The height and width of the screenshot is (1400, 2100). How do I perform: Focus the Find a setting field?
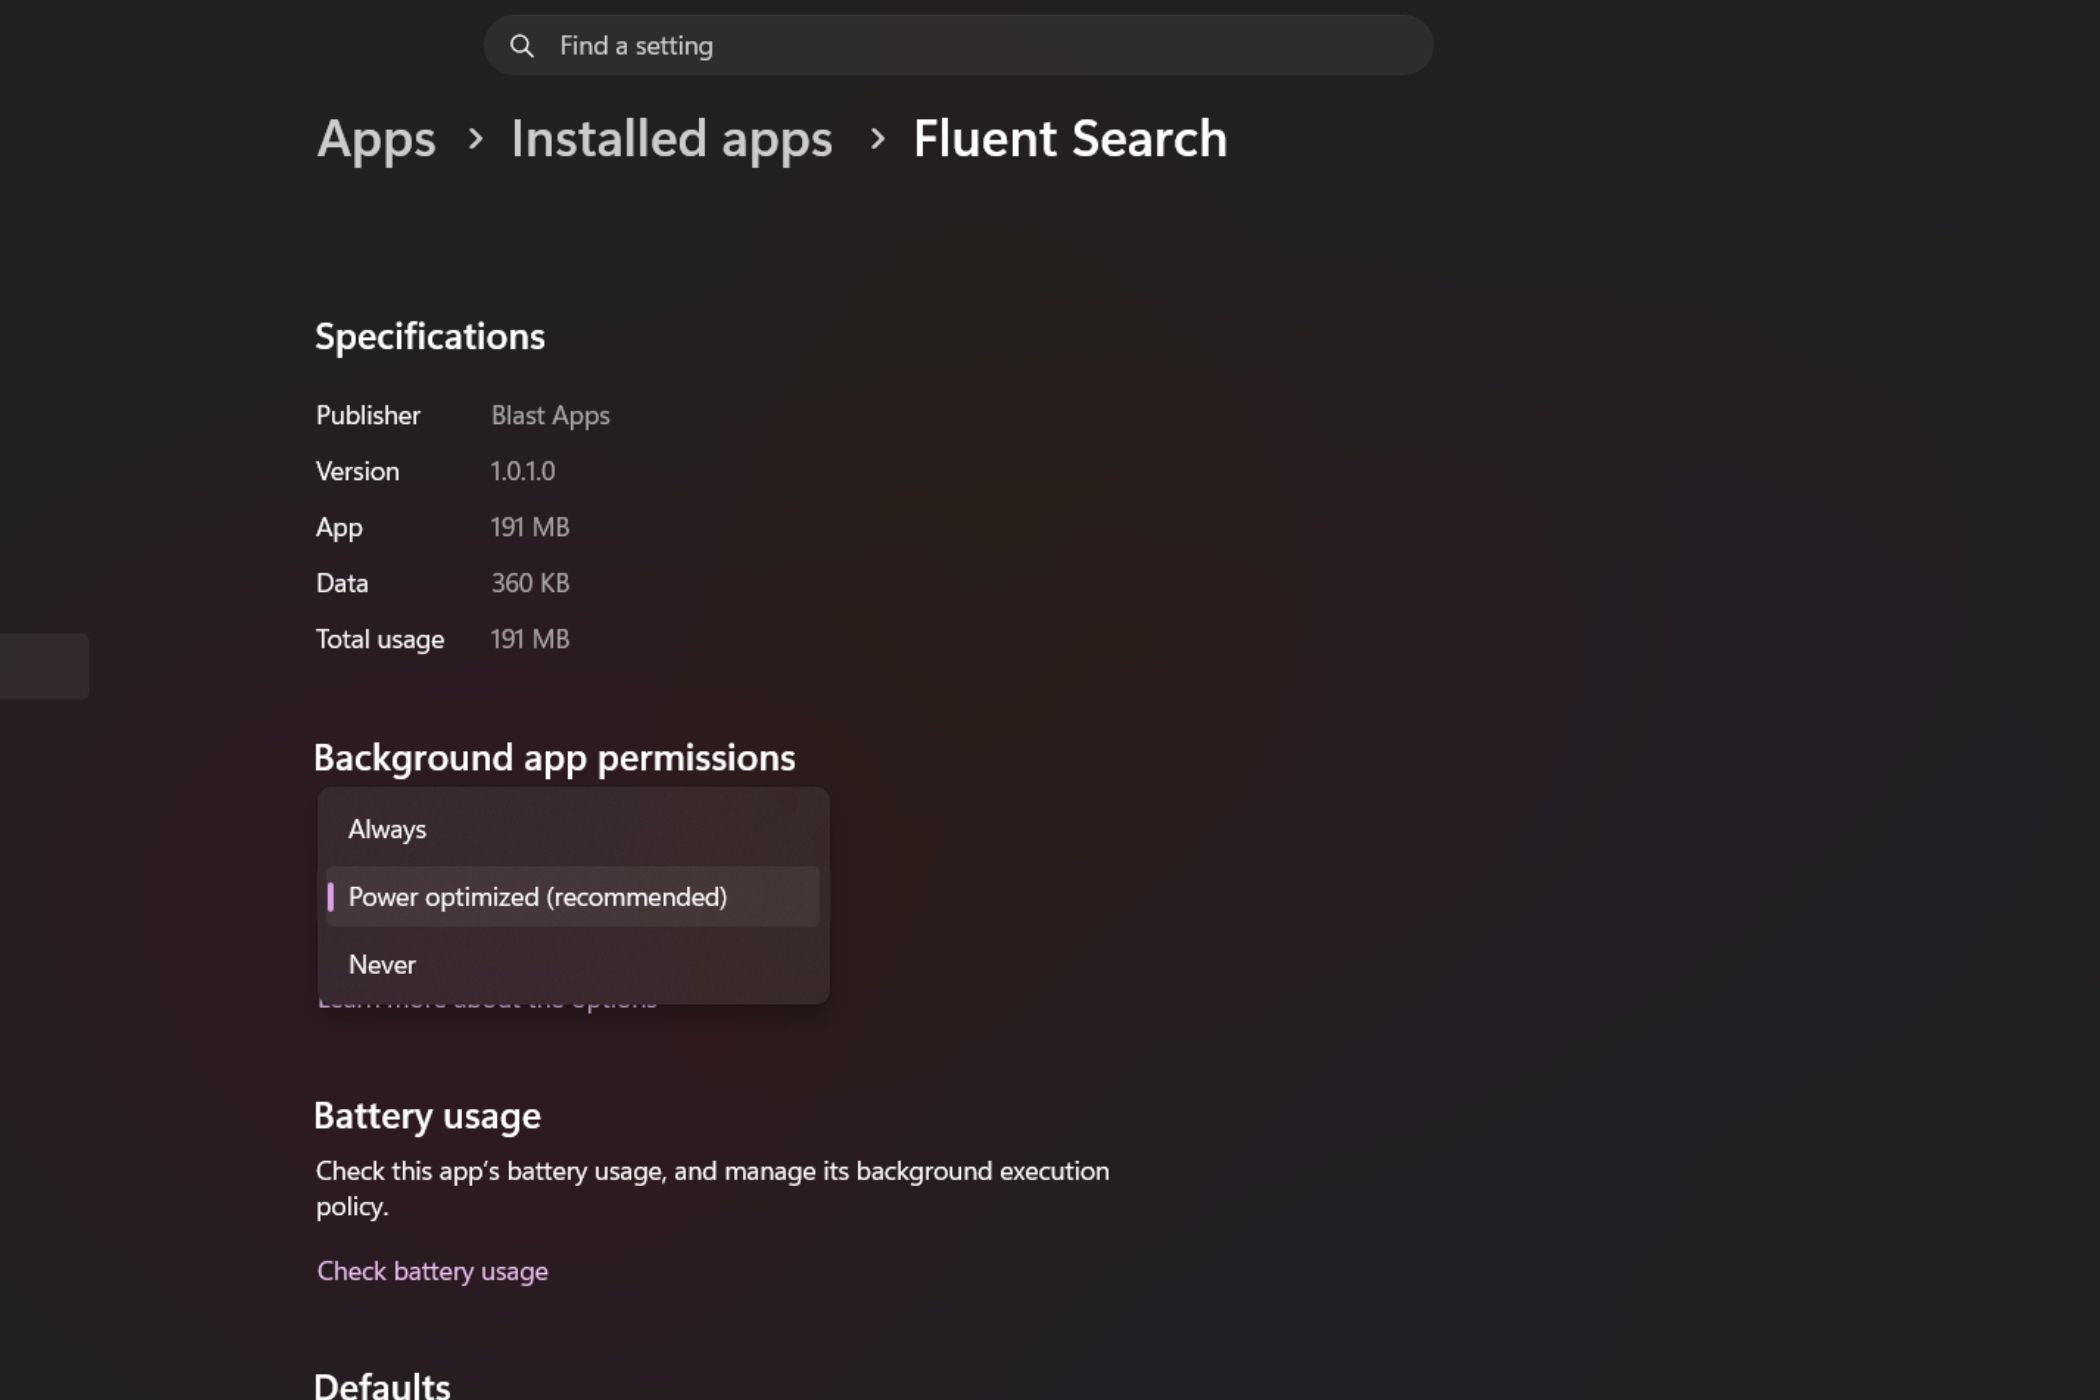(958, 45)
